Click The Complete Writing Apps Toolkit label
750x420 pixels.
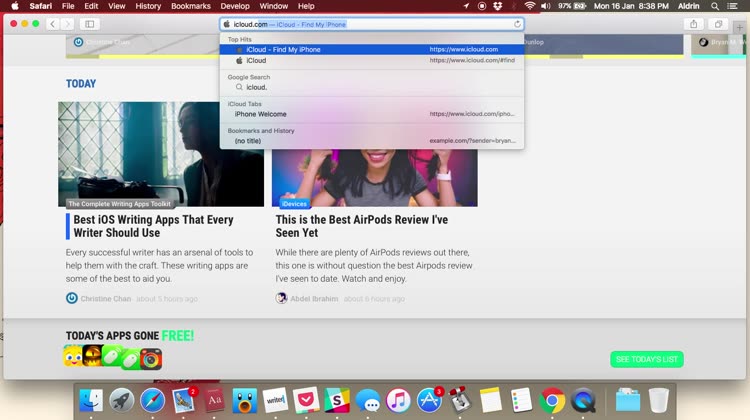[119, 204]
